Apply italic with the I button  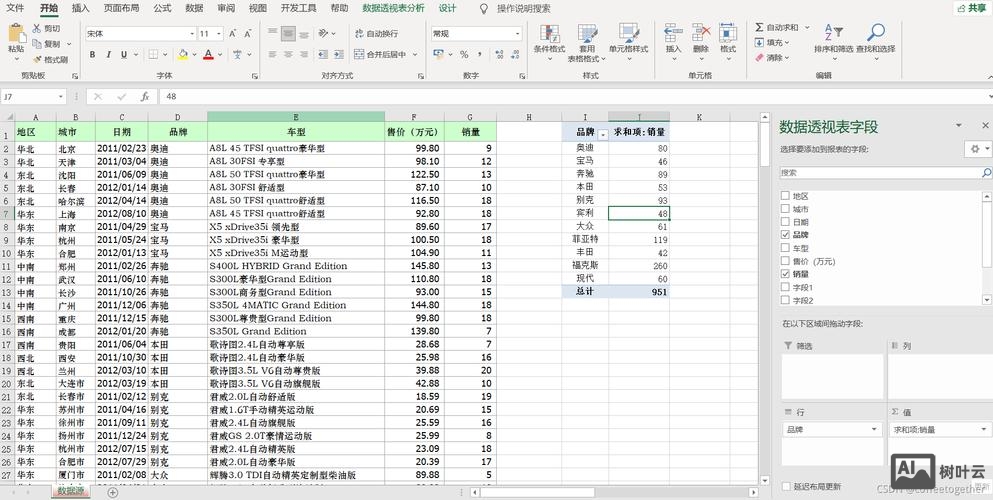[108, 55]
